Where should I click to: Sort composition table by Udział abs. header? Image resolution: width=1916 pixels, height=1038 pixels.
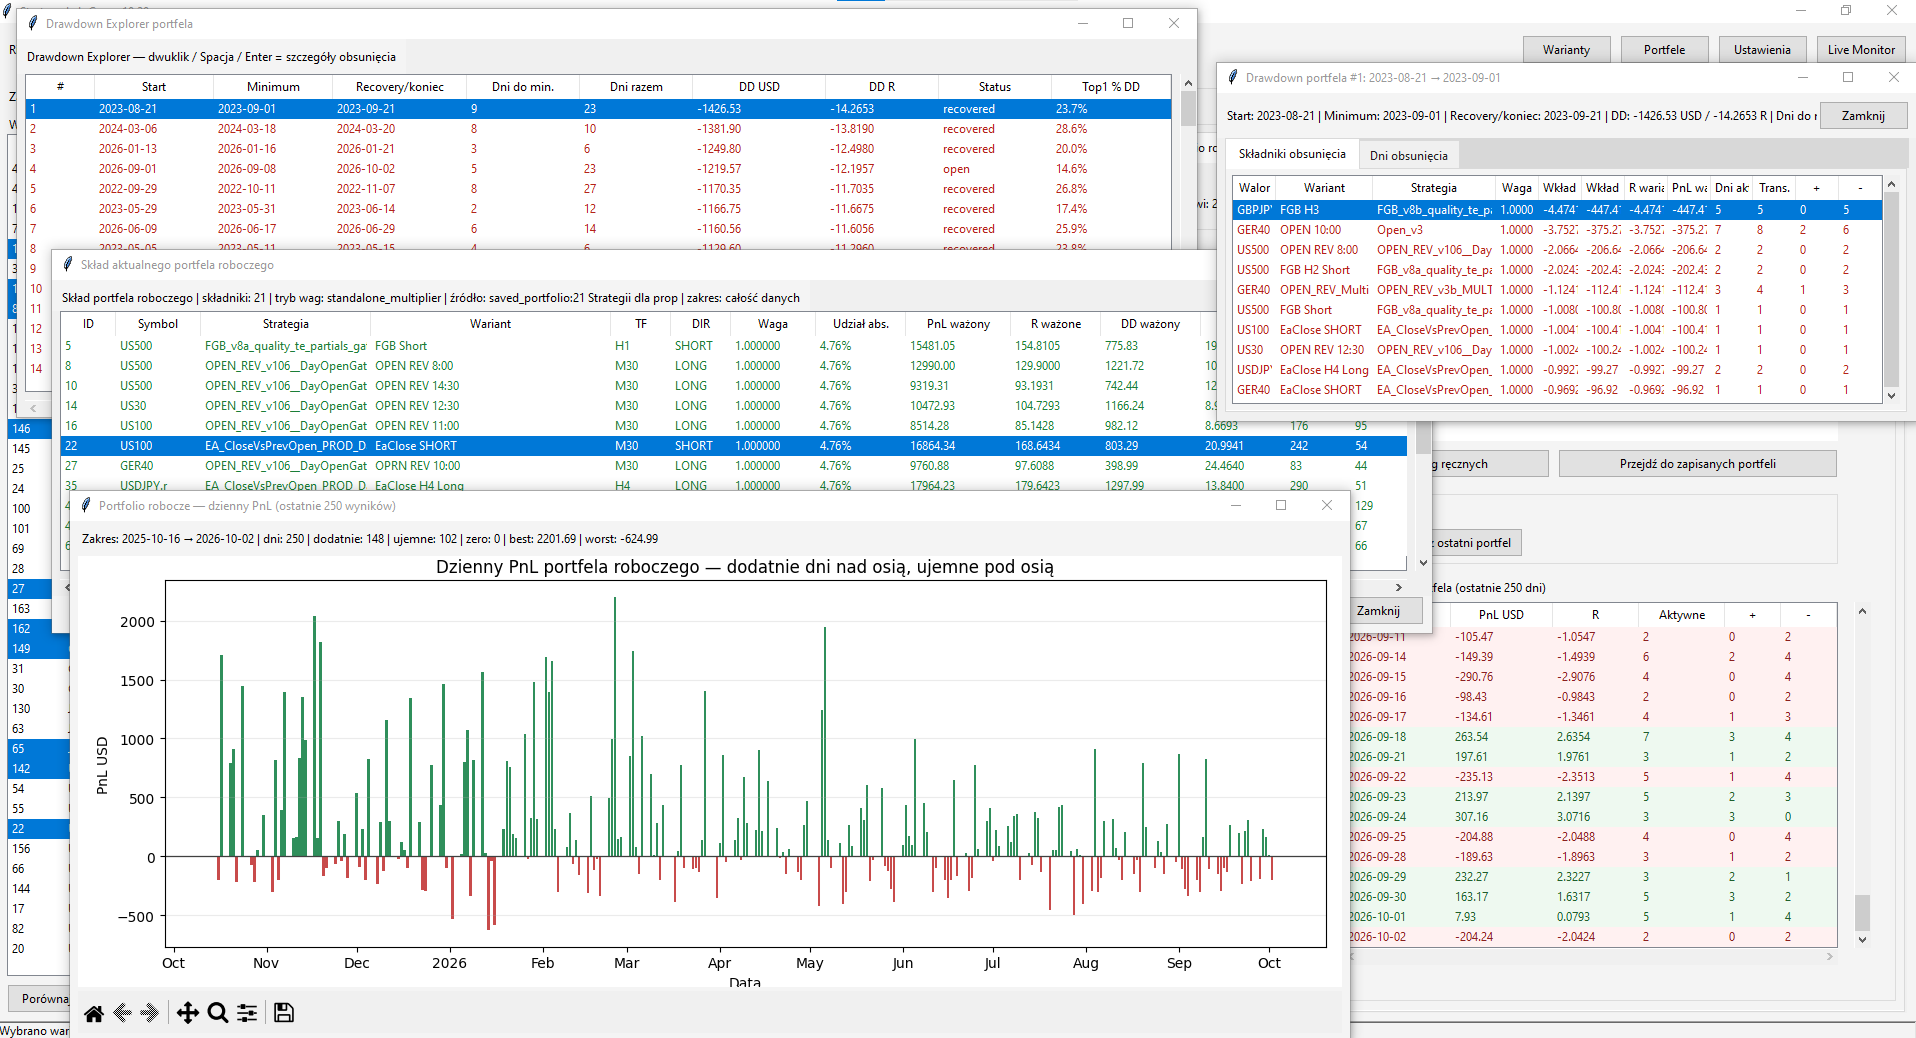pos(860,324)
